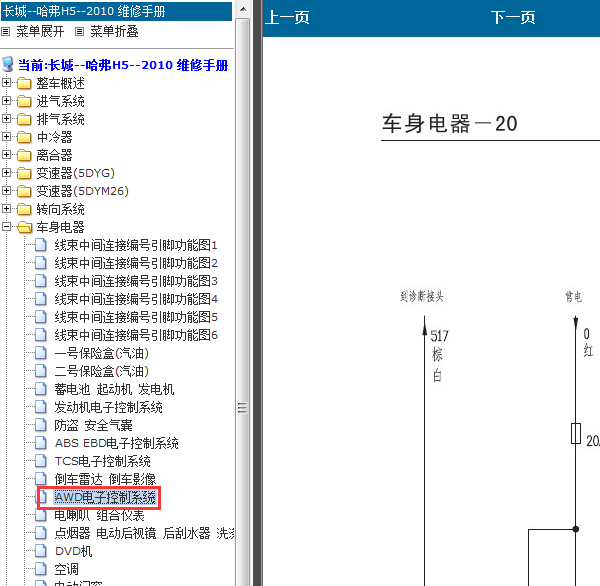Click the 变速器(5DYM26) folder icon

[x=24, y=191]
